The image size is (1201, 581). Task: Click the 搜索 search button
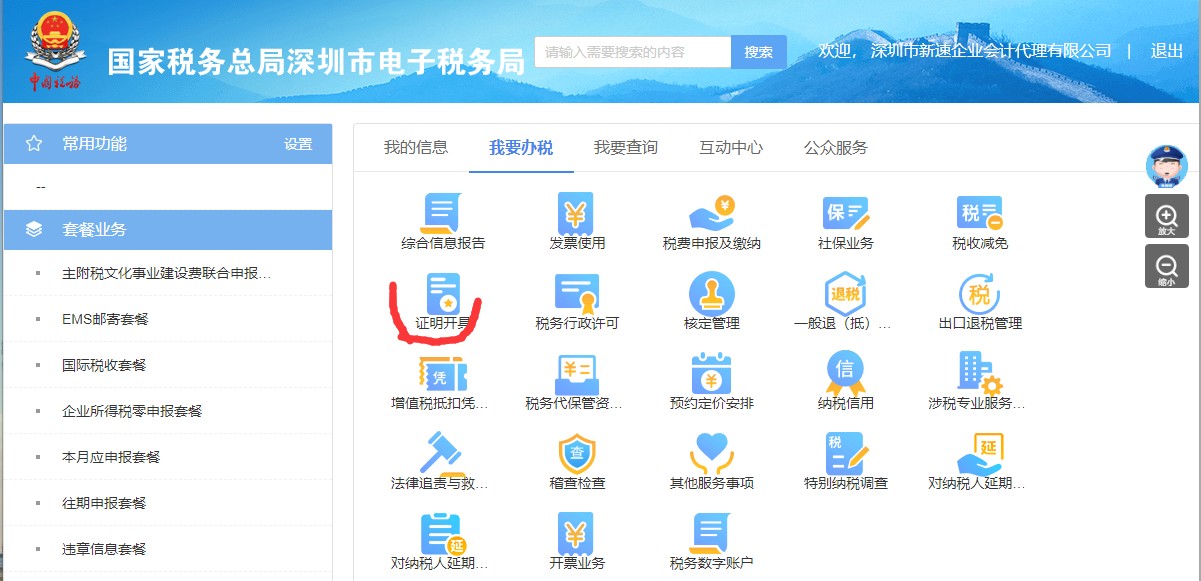pos(758,52)
